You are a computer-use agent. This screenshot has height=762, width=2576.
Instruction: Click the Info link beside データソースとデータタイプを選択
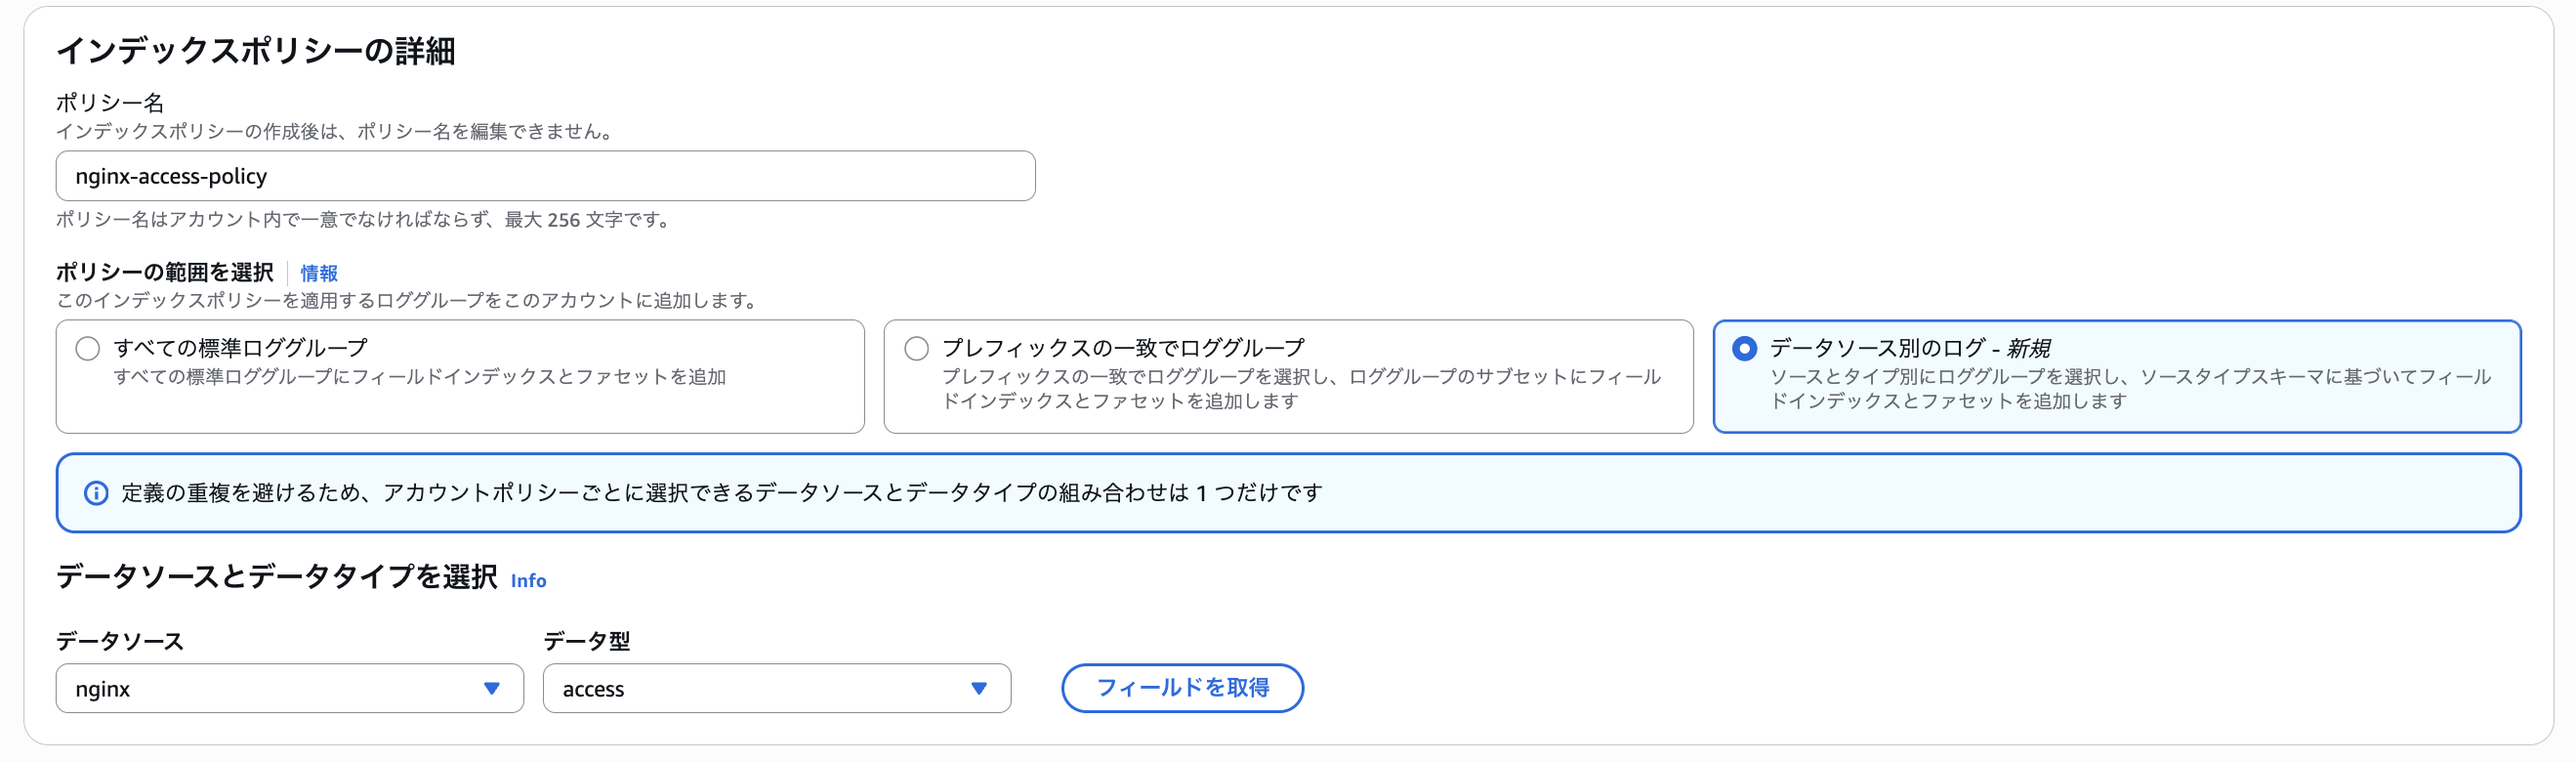pos(528,580)
